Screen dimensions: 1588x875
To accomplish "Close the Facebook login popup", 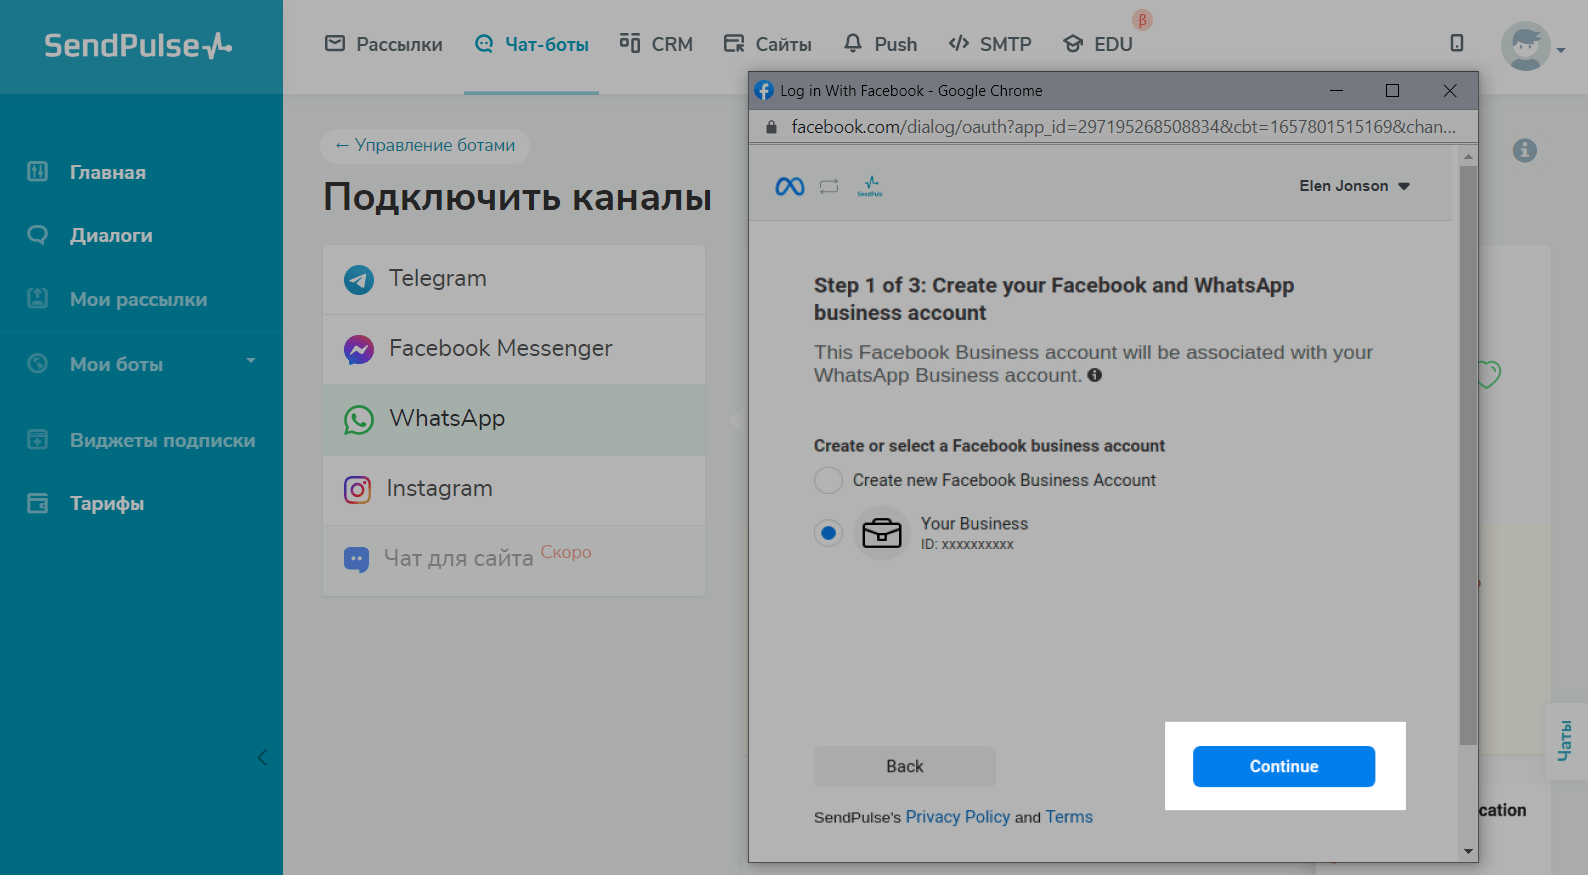I will pyautogui.click(x=1450, y=90).
